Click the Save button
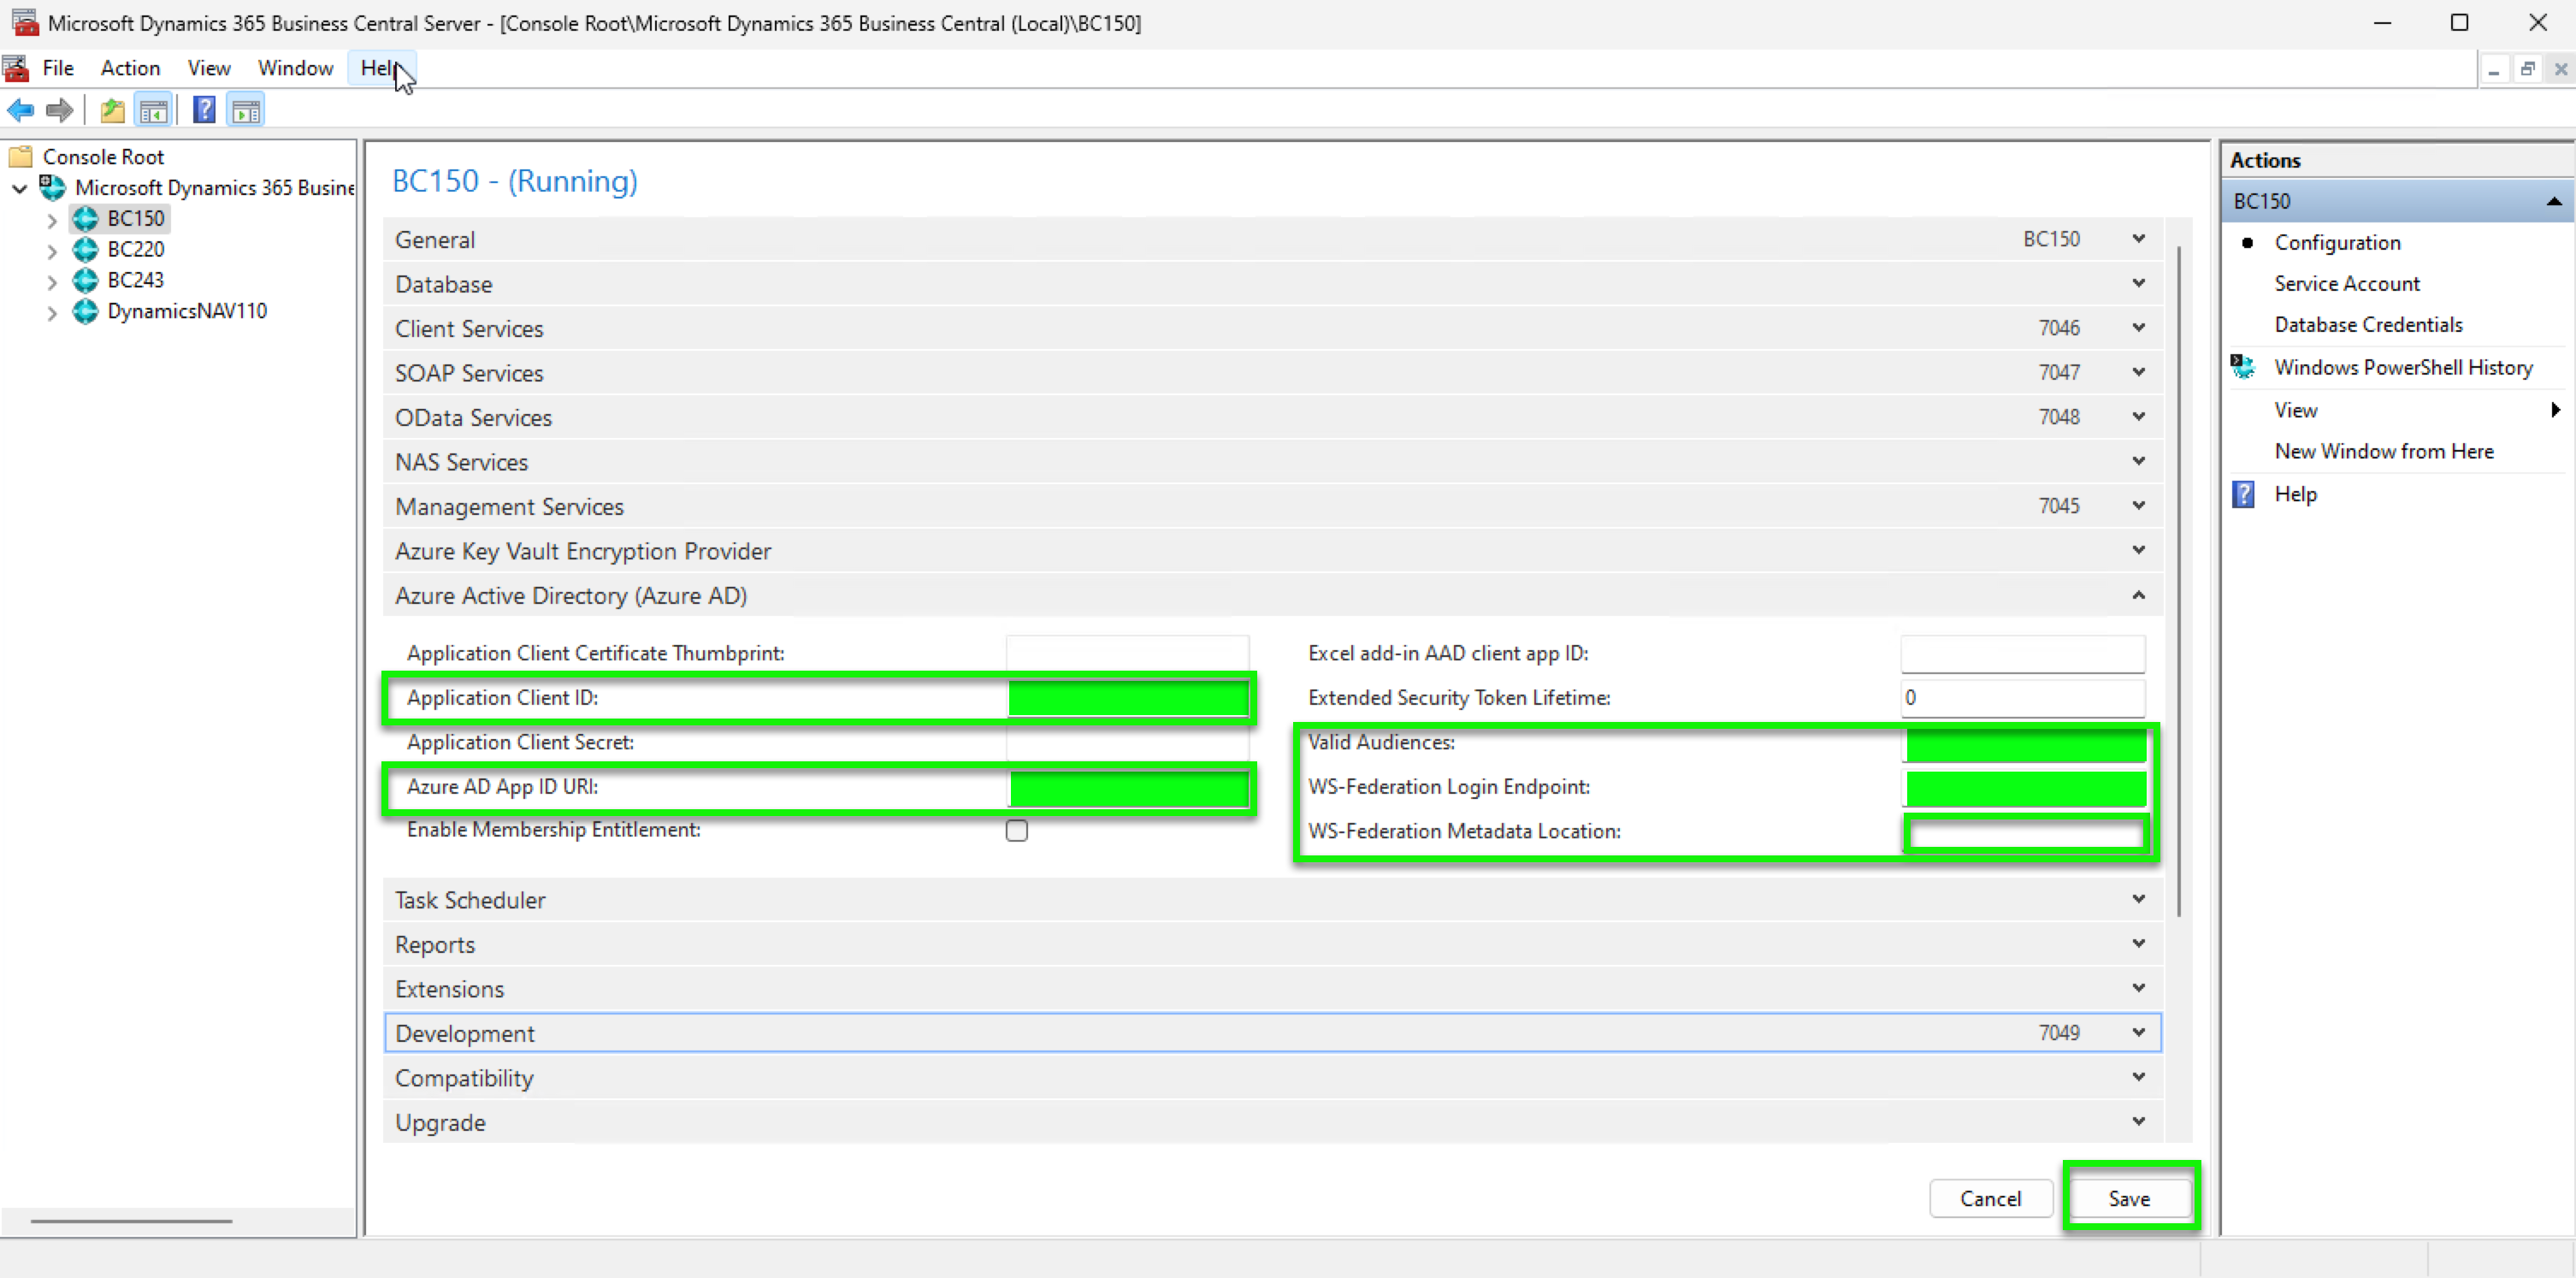Screen dimensions: 2576x1278 [x=2129, y=1198]
